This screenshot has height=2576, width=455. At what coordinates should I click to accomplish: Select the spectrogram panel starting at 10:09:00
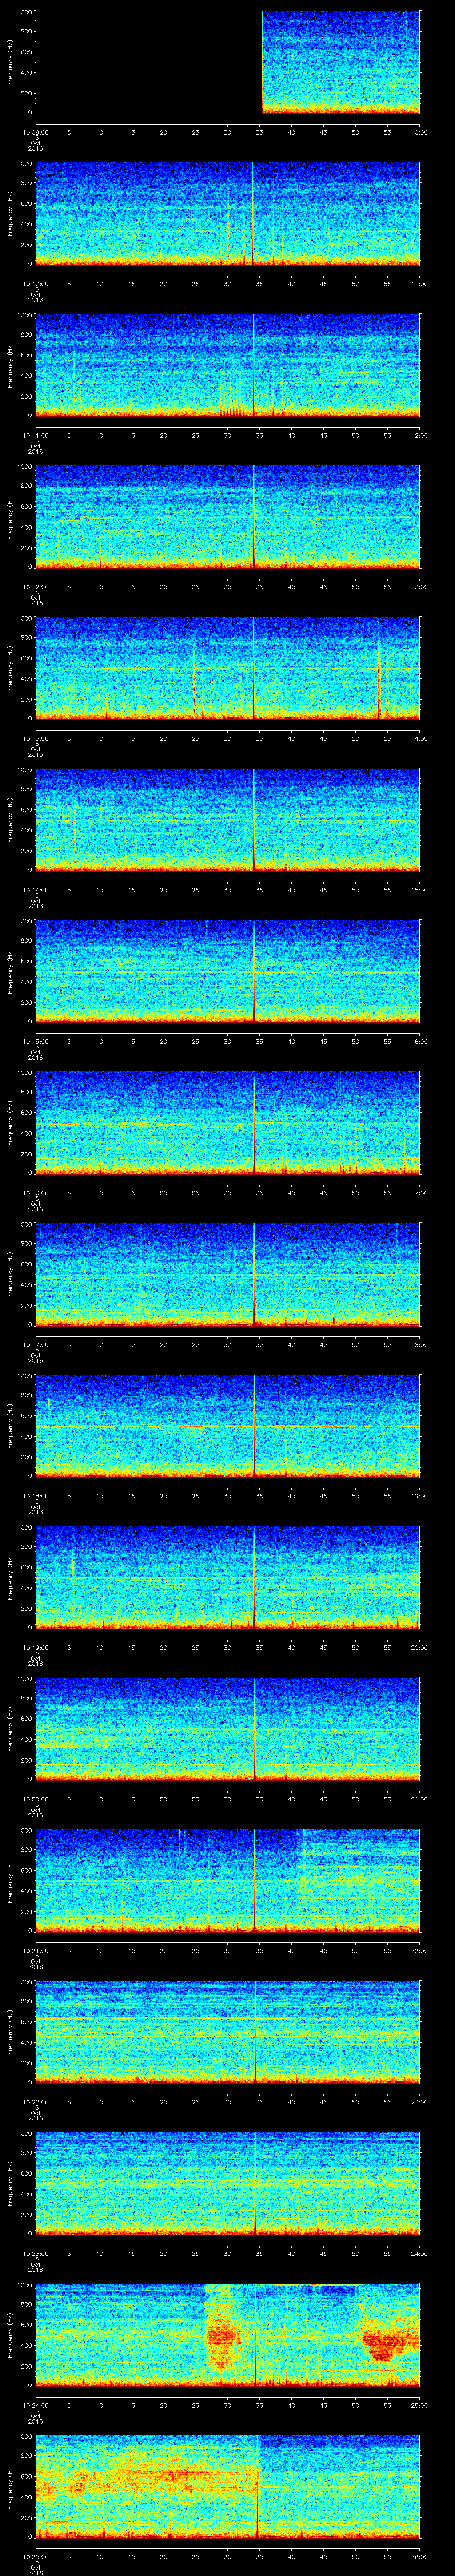pyautogui.click(x=228, y=62)
